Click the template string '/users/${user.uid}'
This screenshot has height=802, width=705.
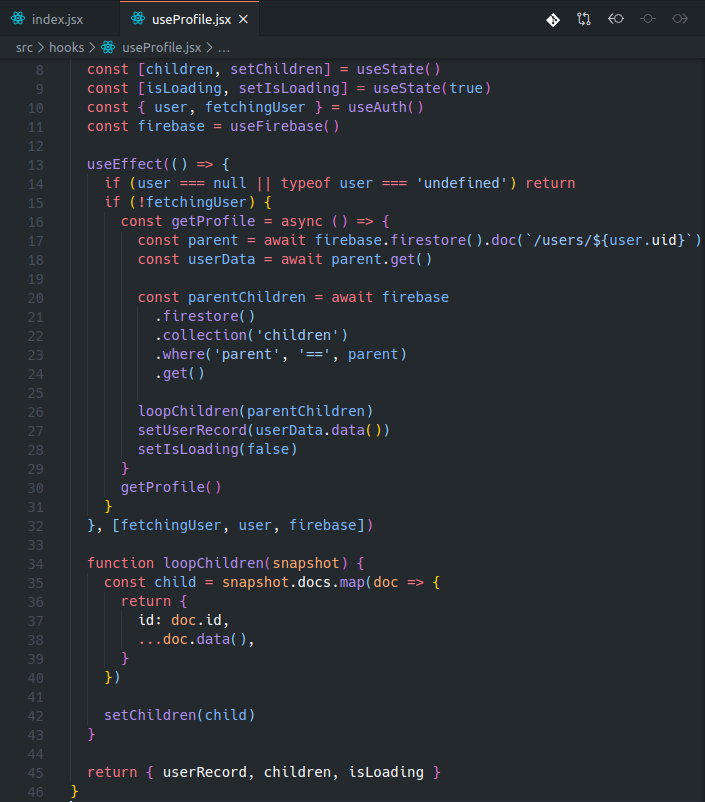click(610, 240)
